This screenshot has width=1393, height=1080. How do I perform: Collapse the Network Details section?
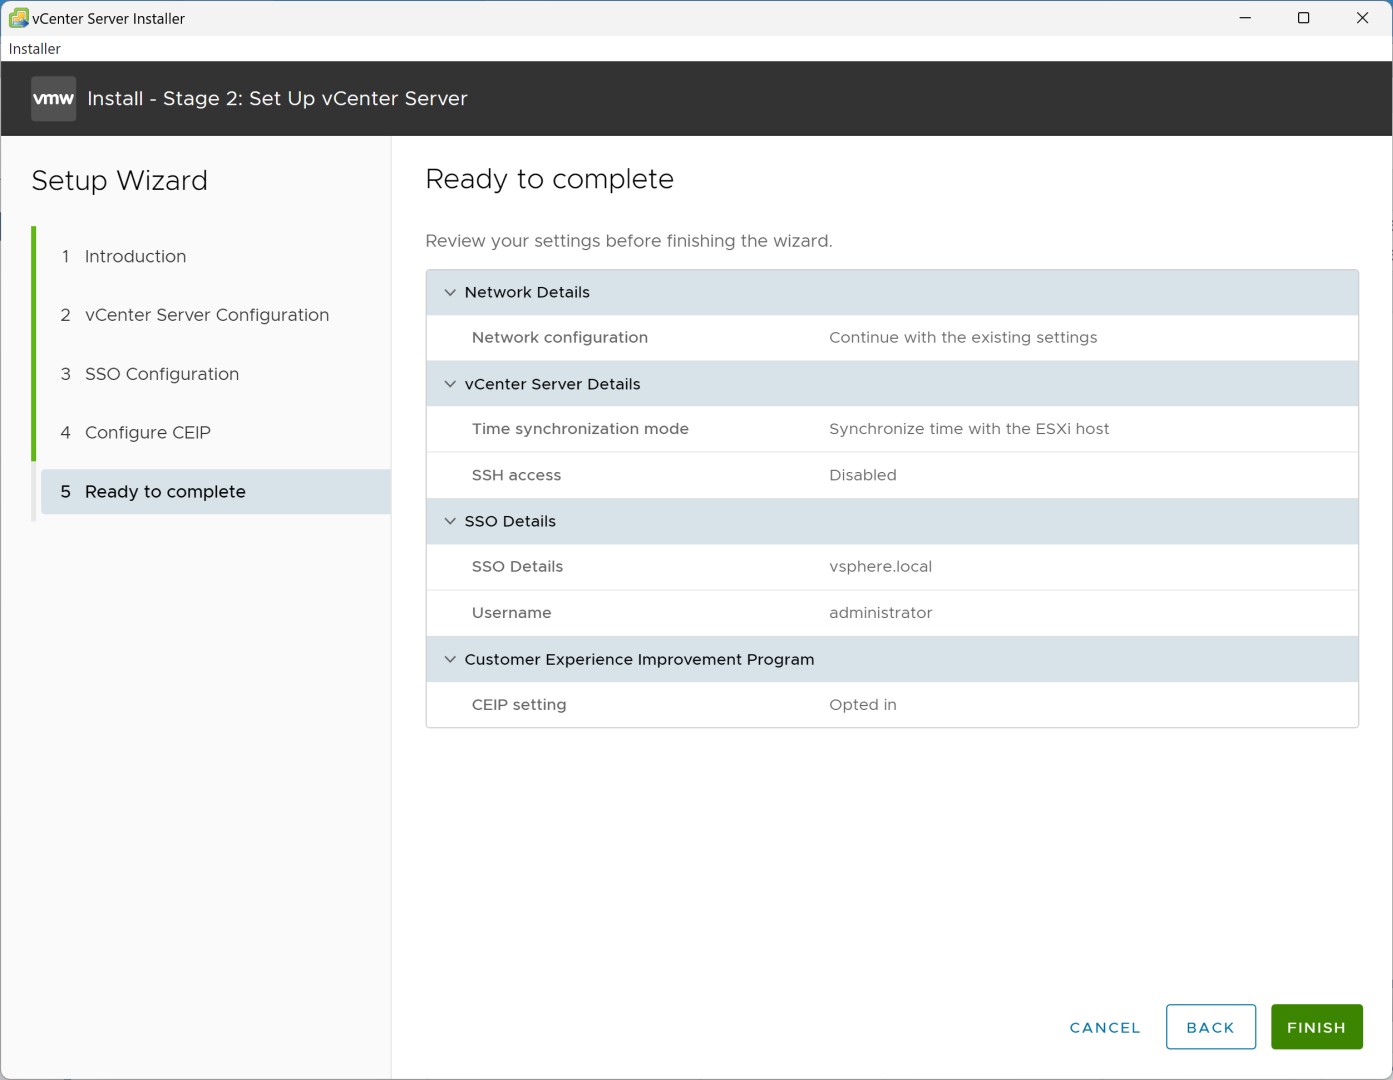tap(450, 292)
